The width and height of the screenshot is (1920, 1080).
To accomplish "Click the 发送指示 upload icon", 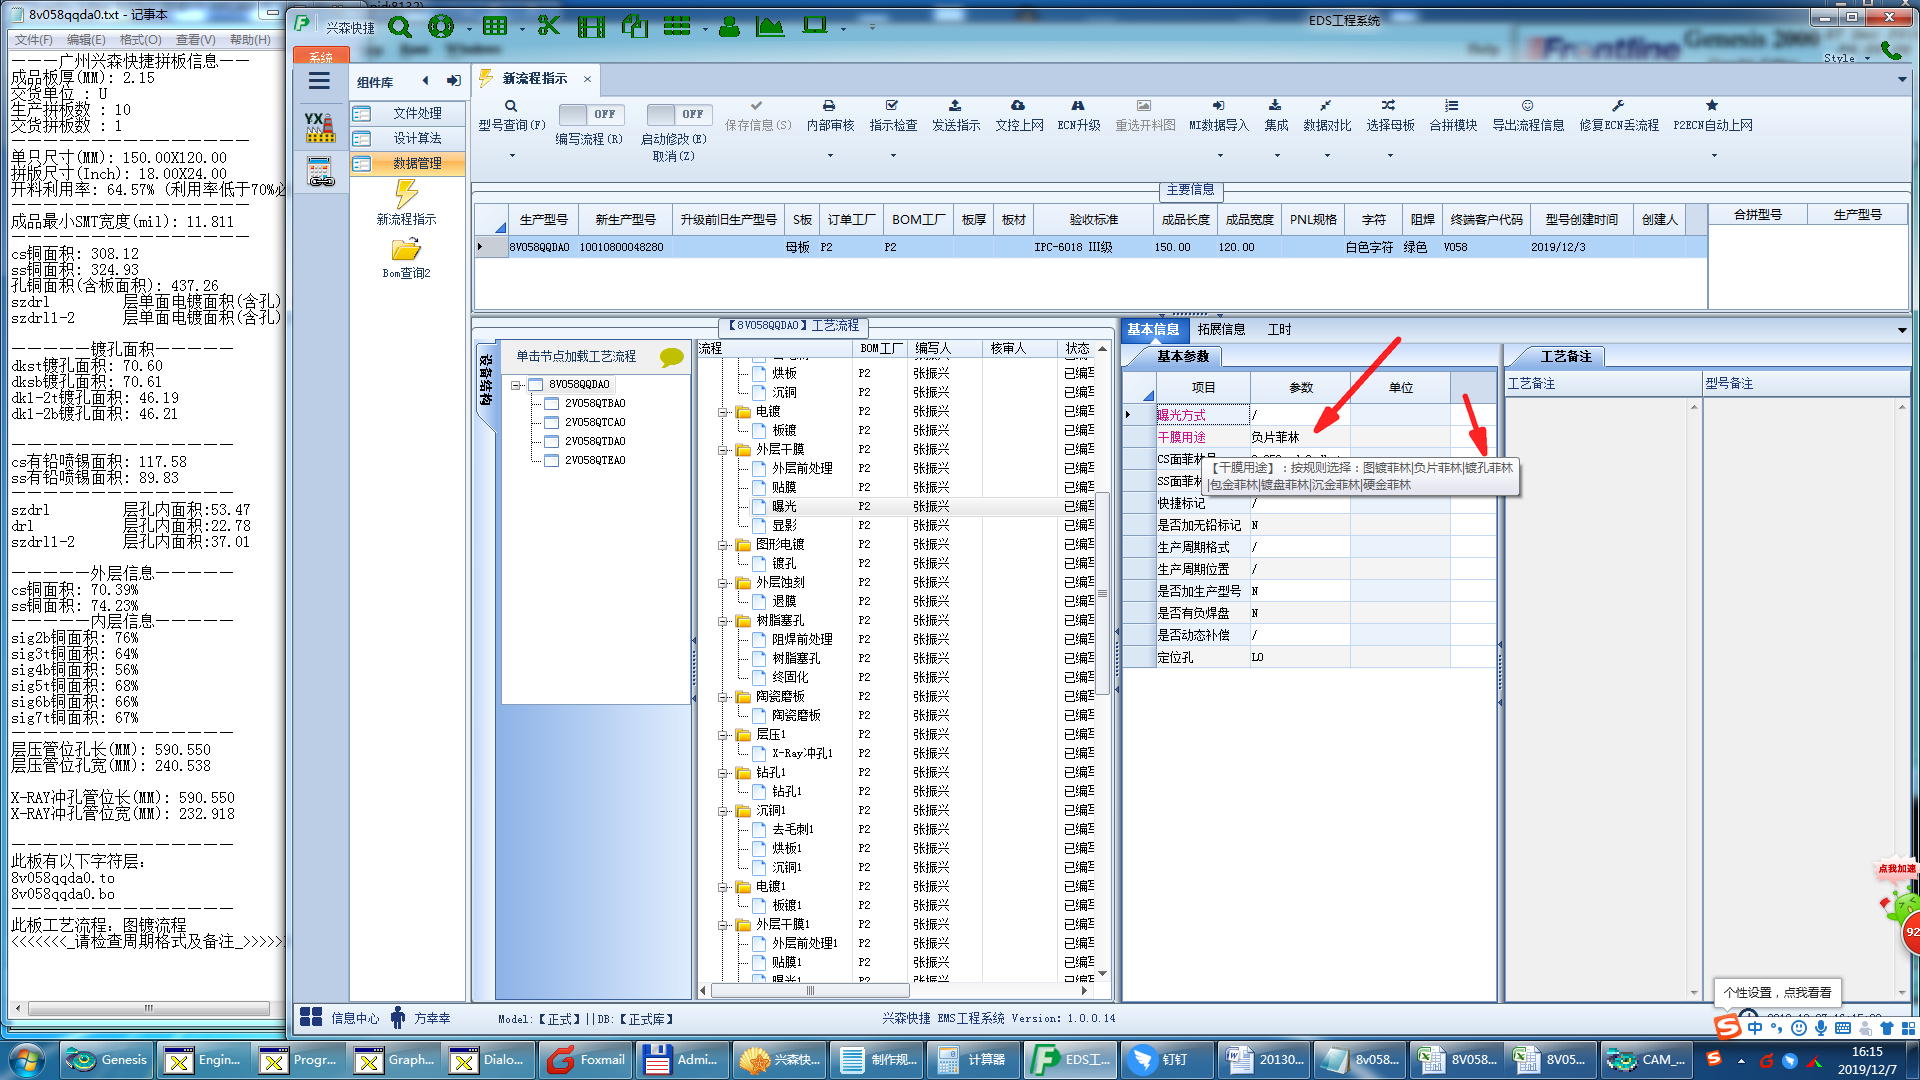I will (955, 106).
